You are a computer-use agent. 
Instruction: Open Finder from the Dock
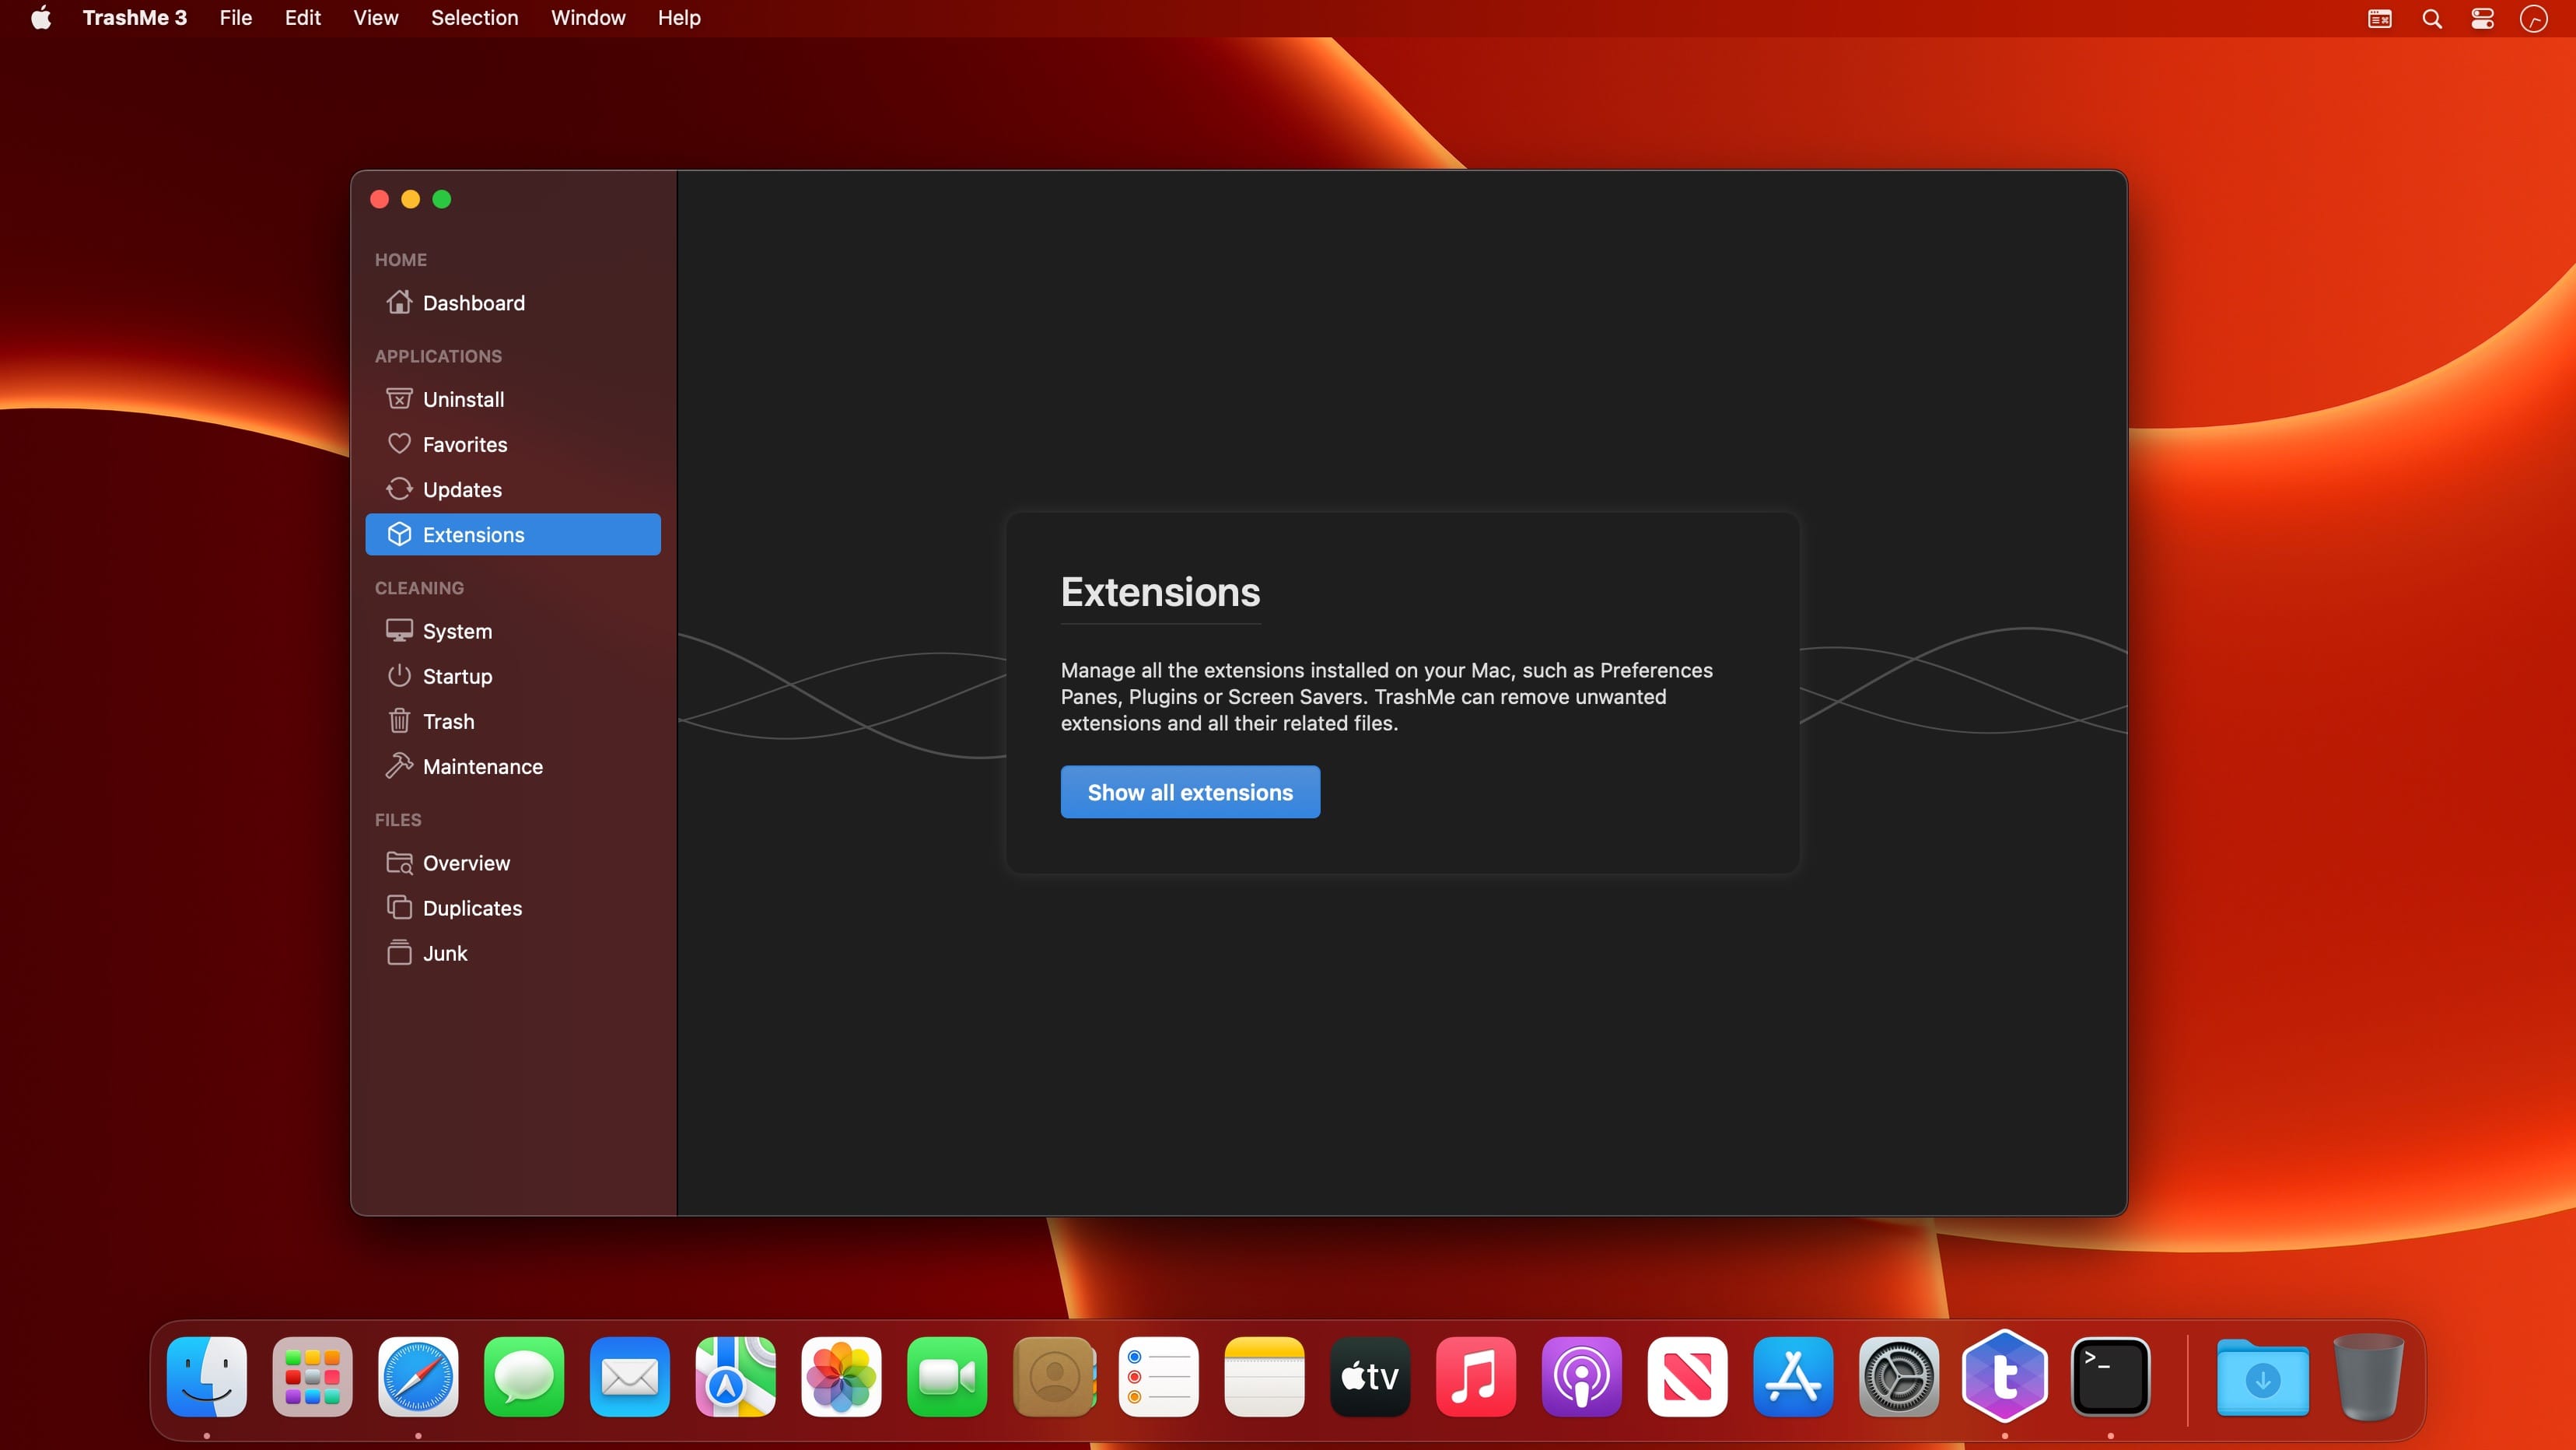[x=207, y=1377]
